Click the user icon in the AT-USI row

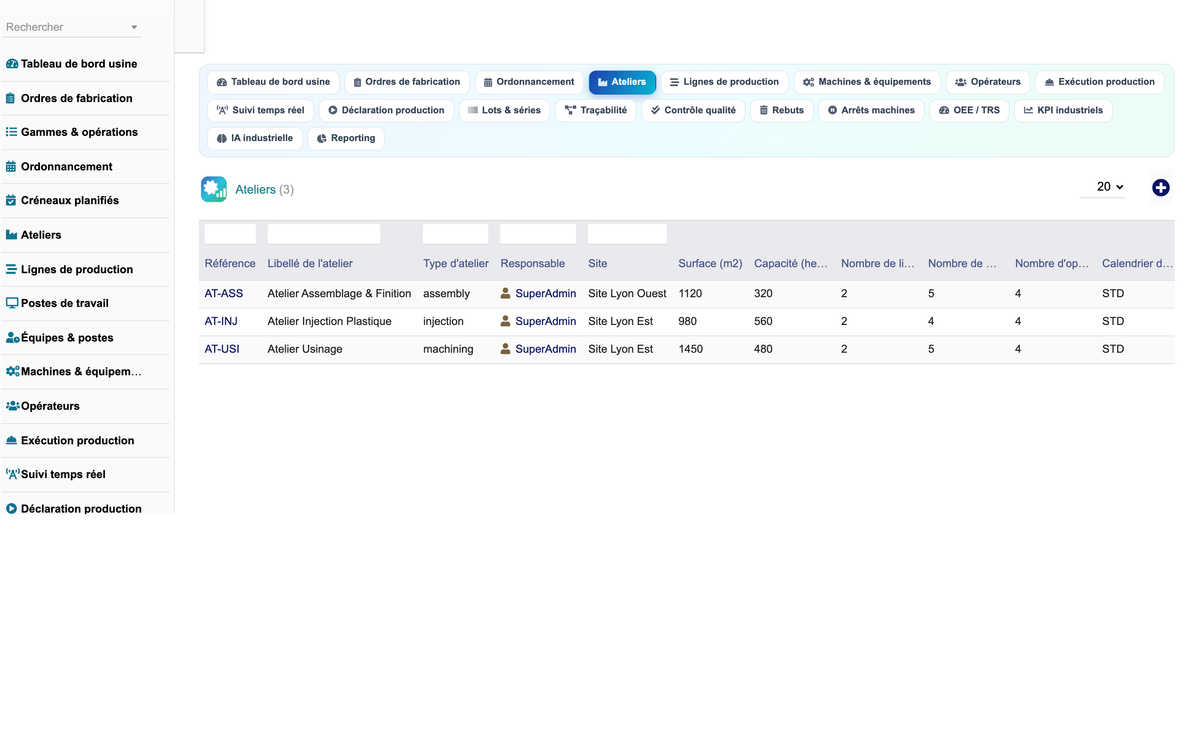tap(506, 349)
